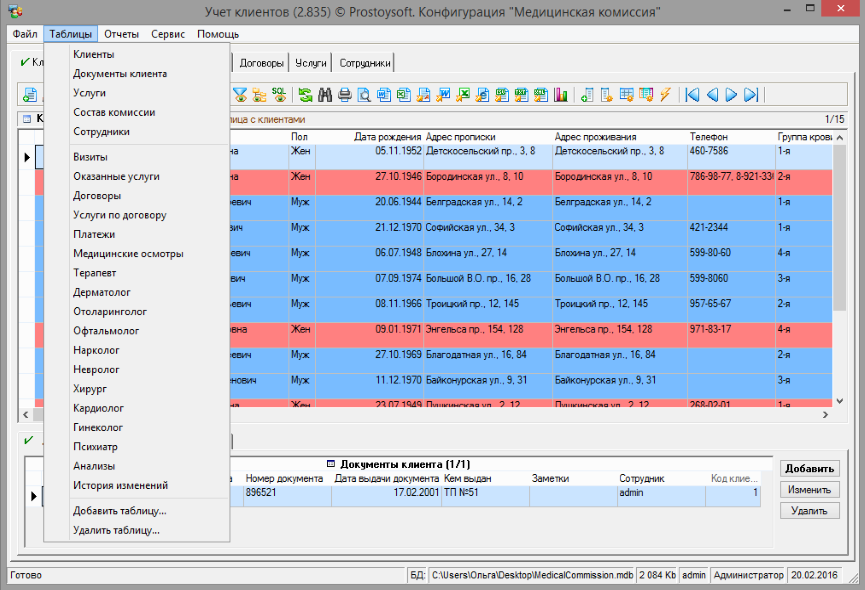
Task: Open the SQL query tool icon
Action: coord(279,95)
